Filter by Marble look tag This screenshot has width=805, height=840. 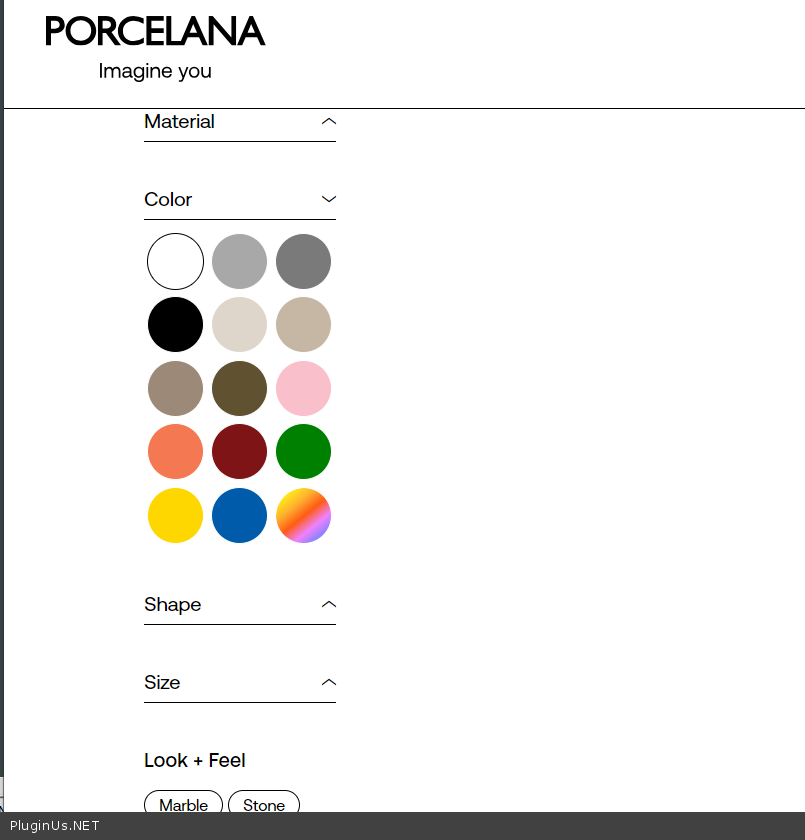pos(183,804)
